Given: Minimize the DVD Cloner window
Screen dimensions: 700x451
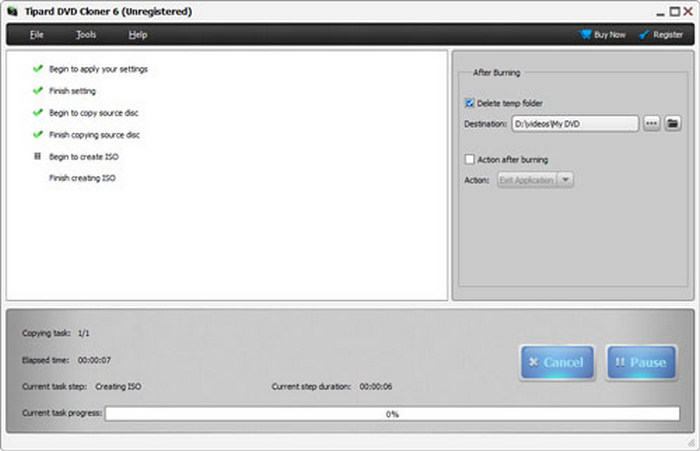Looking at the screenshot, I should [661, 13].
